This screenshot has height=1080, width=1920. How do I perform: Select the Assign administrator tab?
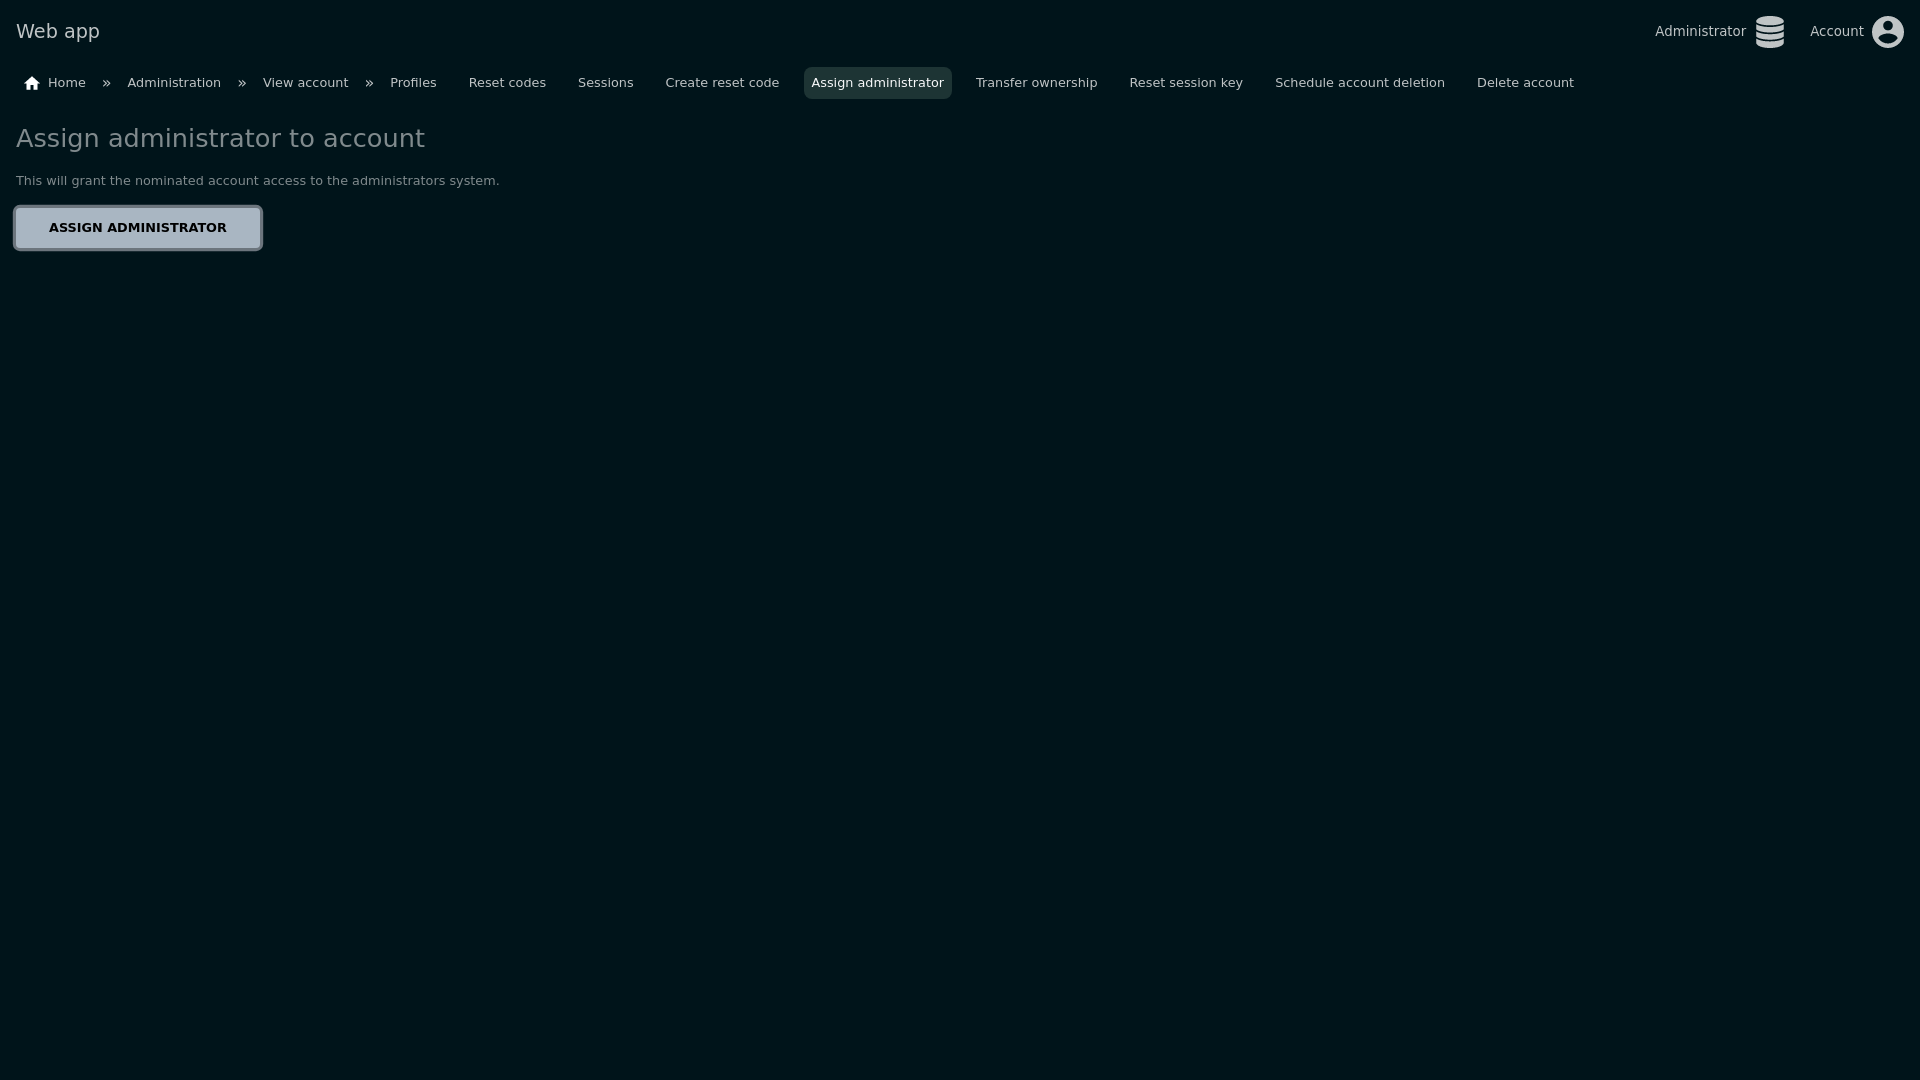coord(877,83)
